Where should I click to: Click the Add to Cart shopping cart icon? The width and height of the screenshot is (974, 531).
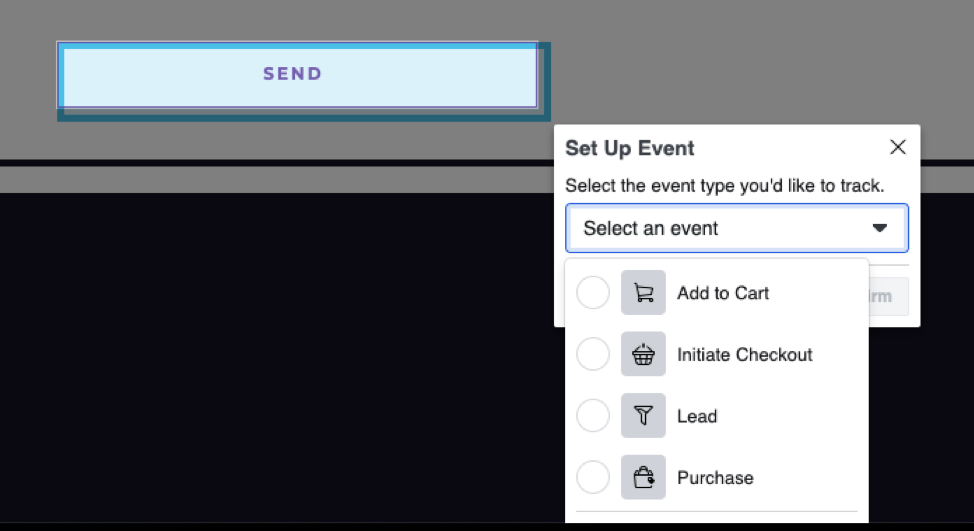pyautogui.click(x=643, y=293)
